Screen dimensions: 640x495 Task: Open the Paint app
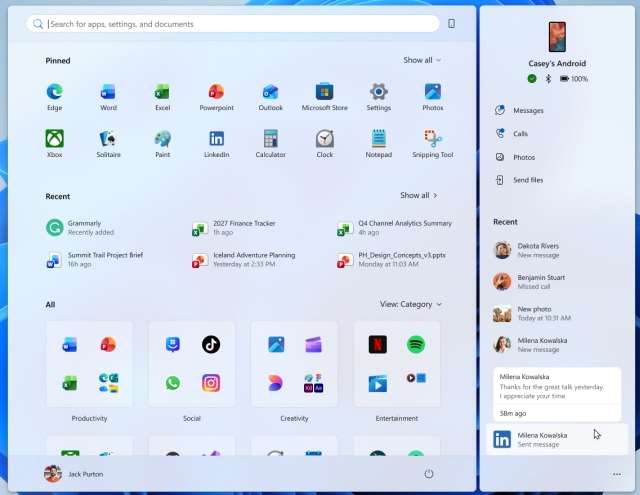(162, 144)
